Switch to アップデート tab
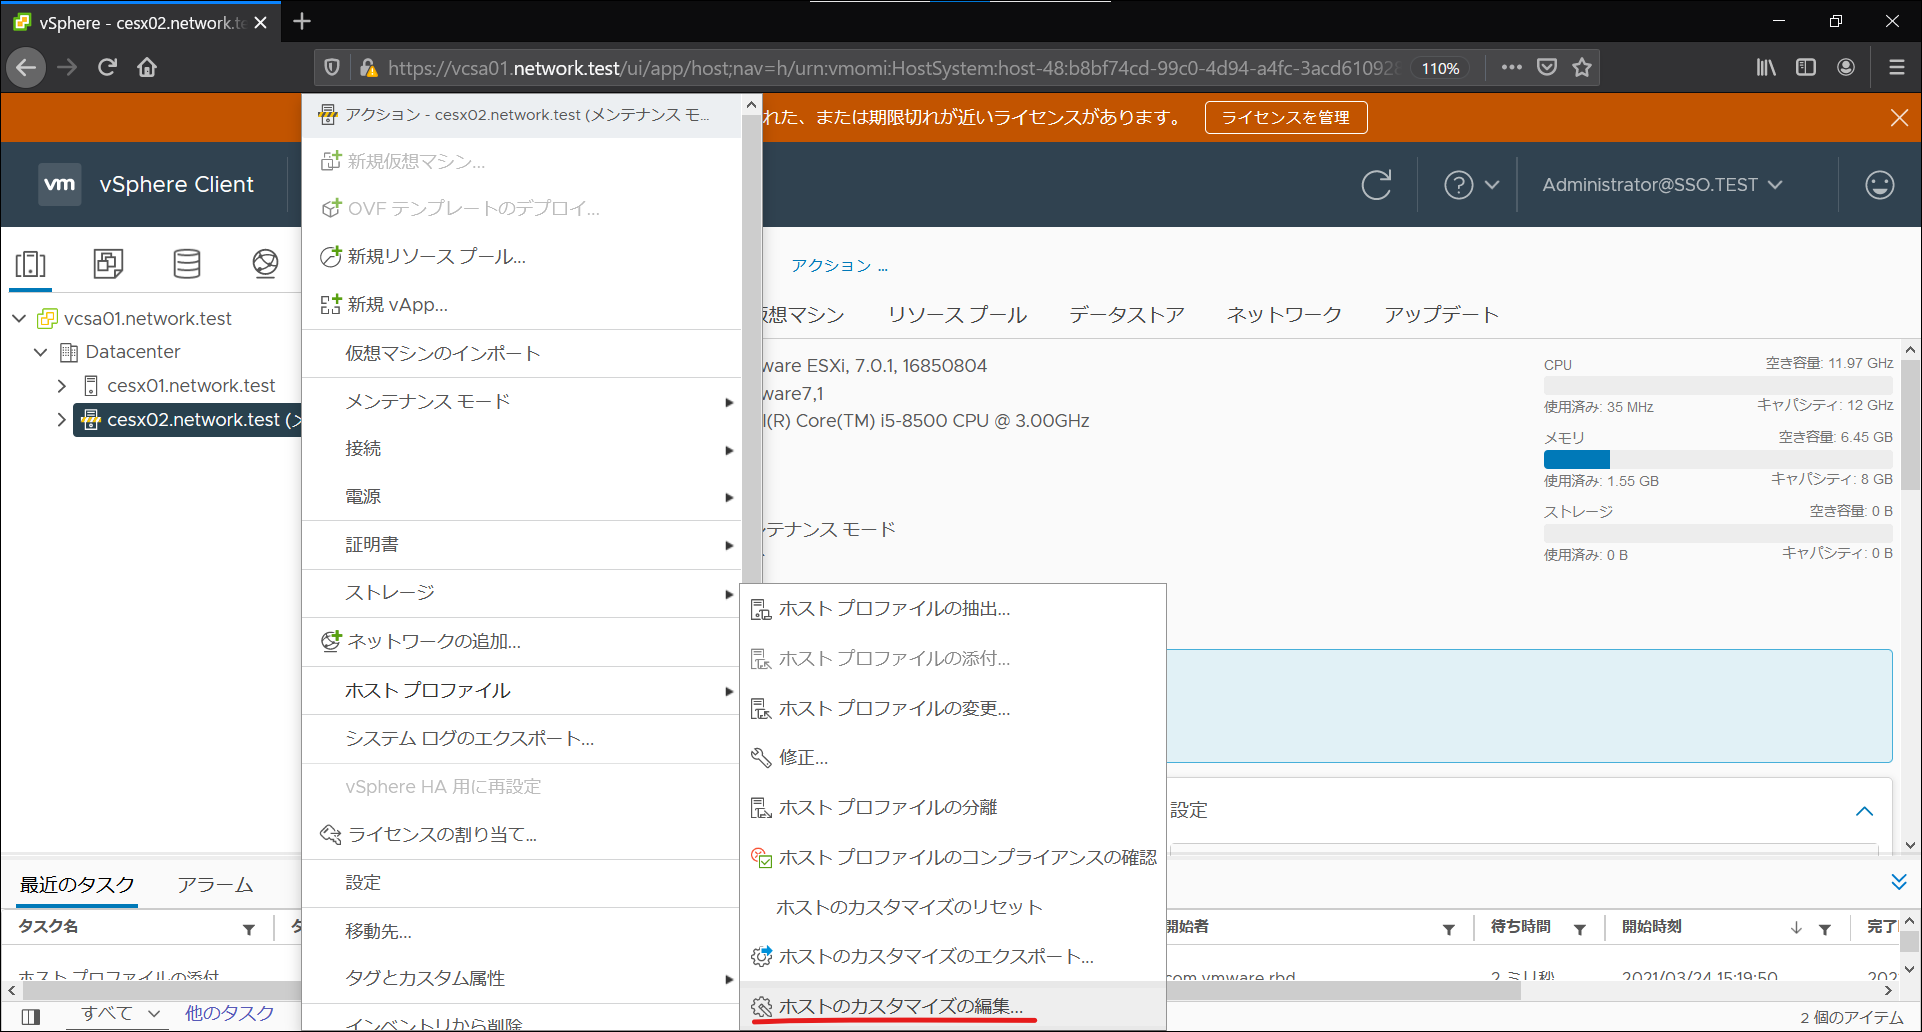This screenshot has height=1032, width=1922. (1441, 315)
